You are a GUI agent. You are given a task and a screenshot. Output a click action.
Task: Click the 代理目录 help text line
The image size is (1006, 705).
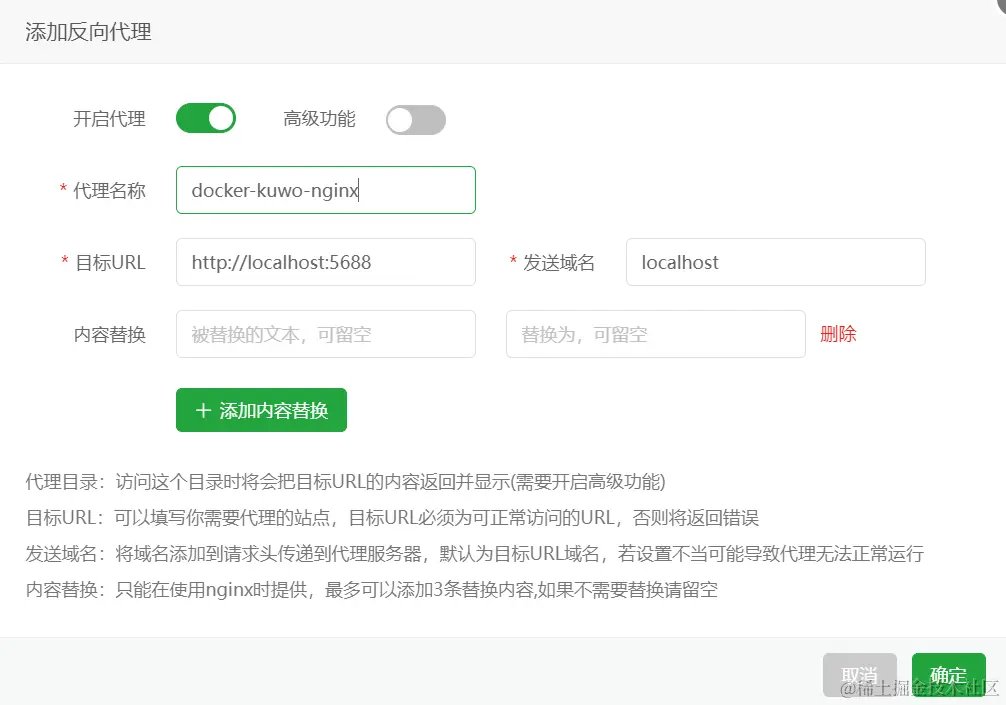(x=345, y=482)
